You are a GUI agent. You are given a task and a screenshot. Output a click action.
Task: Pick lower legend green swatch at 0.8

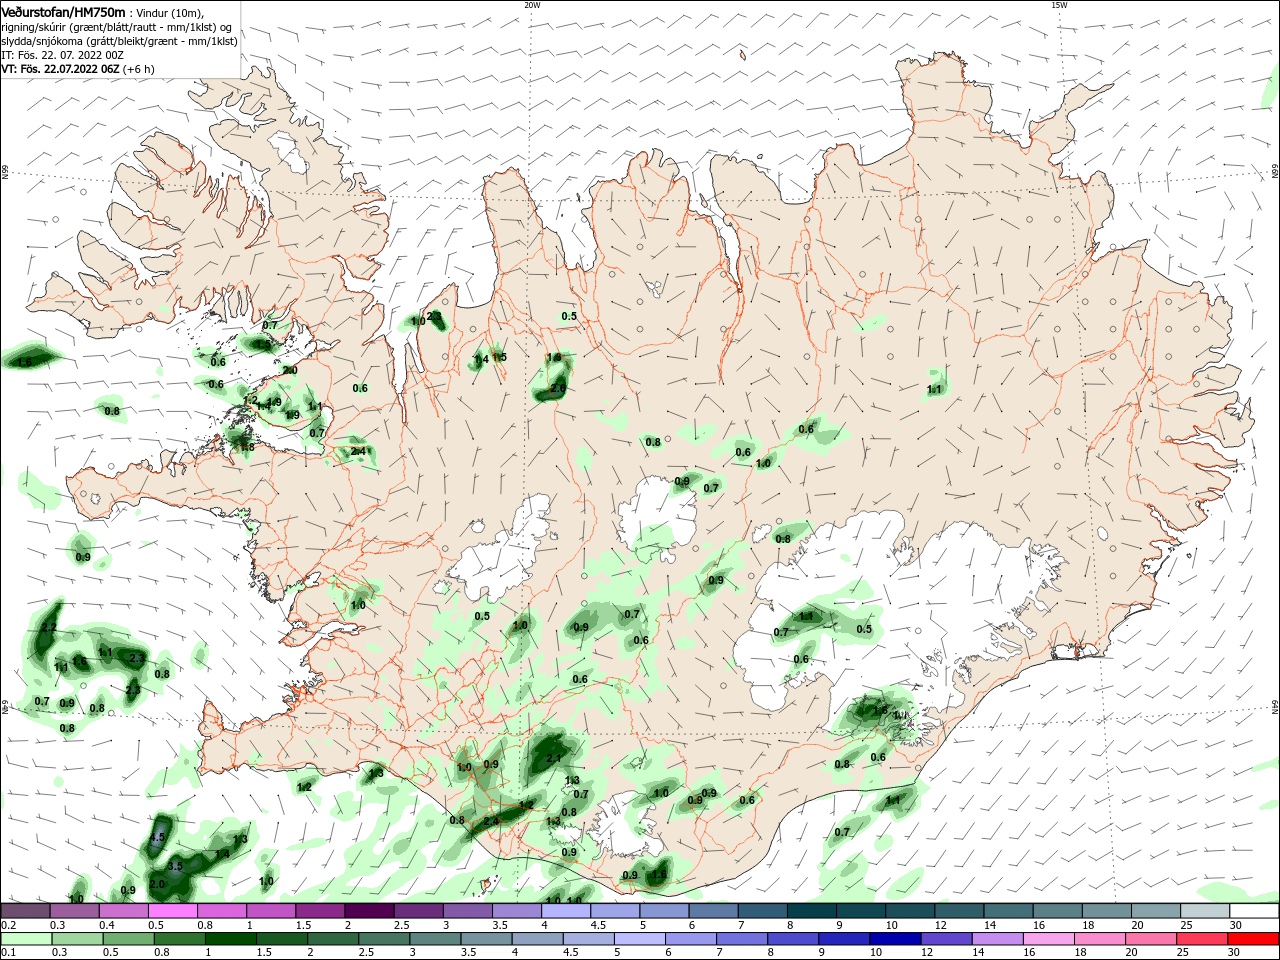[178, 939]
